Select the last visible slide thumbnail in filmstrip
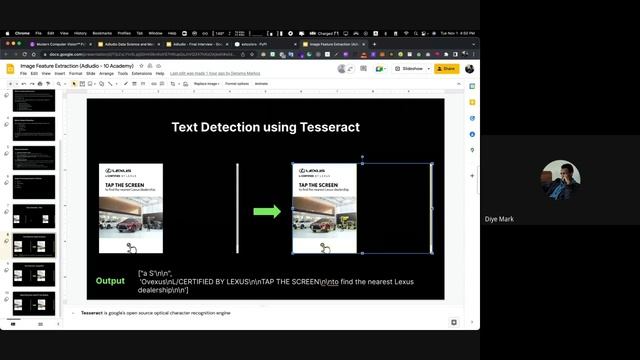 pos(34,303)
